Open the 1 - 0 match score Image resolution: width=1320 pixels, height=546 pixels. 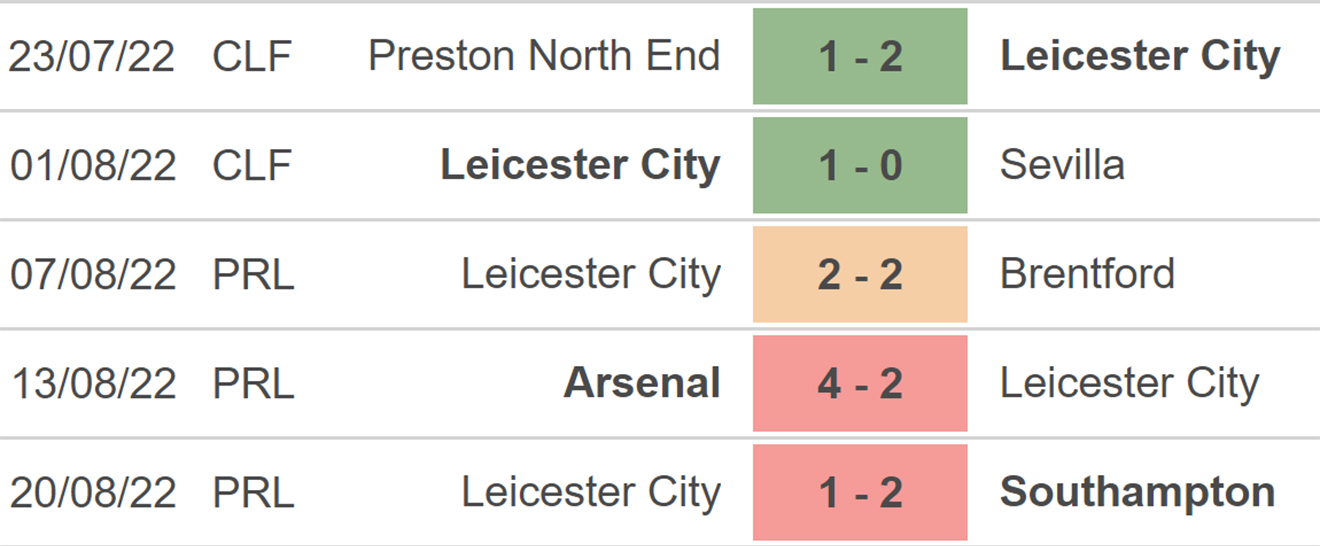pos(860,165)
